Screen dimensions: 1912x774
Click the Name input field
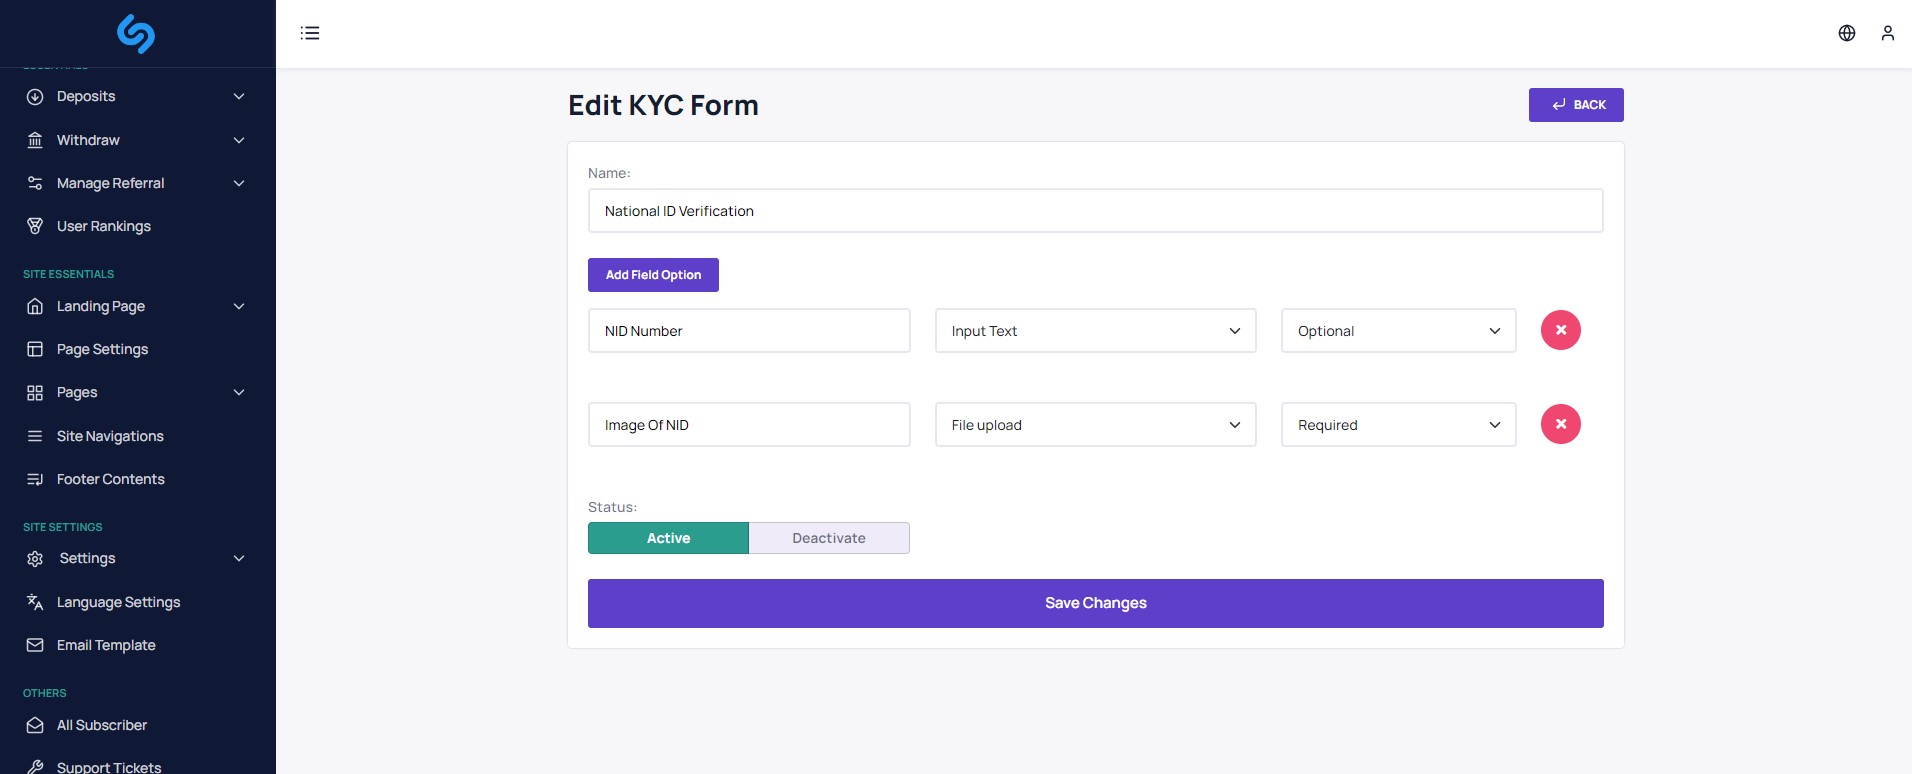coord(1095,211)
